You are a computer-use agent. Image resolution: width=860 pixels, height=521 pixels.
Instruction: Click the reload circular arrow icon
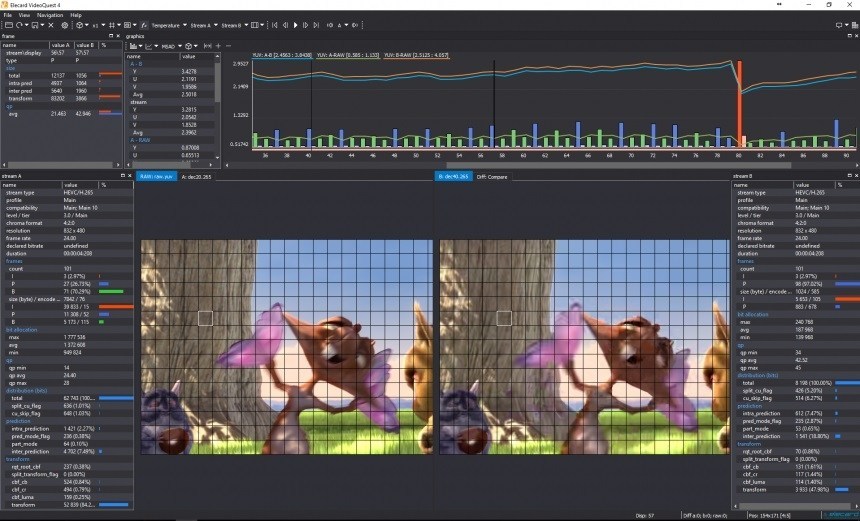tap(19, 25)
